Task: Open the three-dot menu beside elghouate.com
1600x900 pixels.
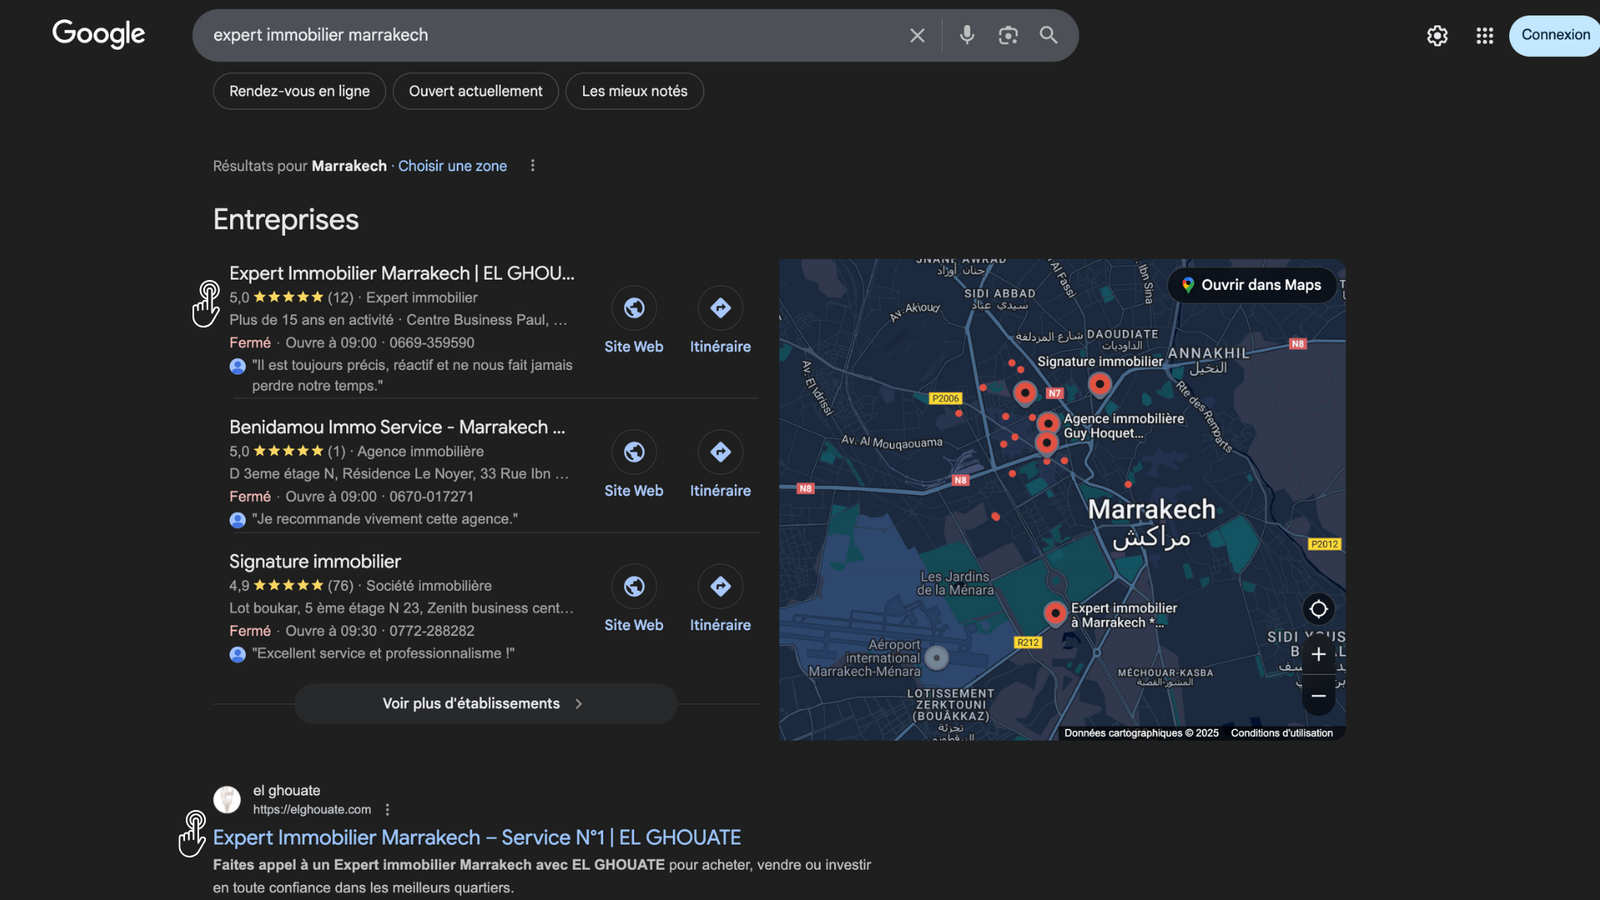Action: click(387, 809)
